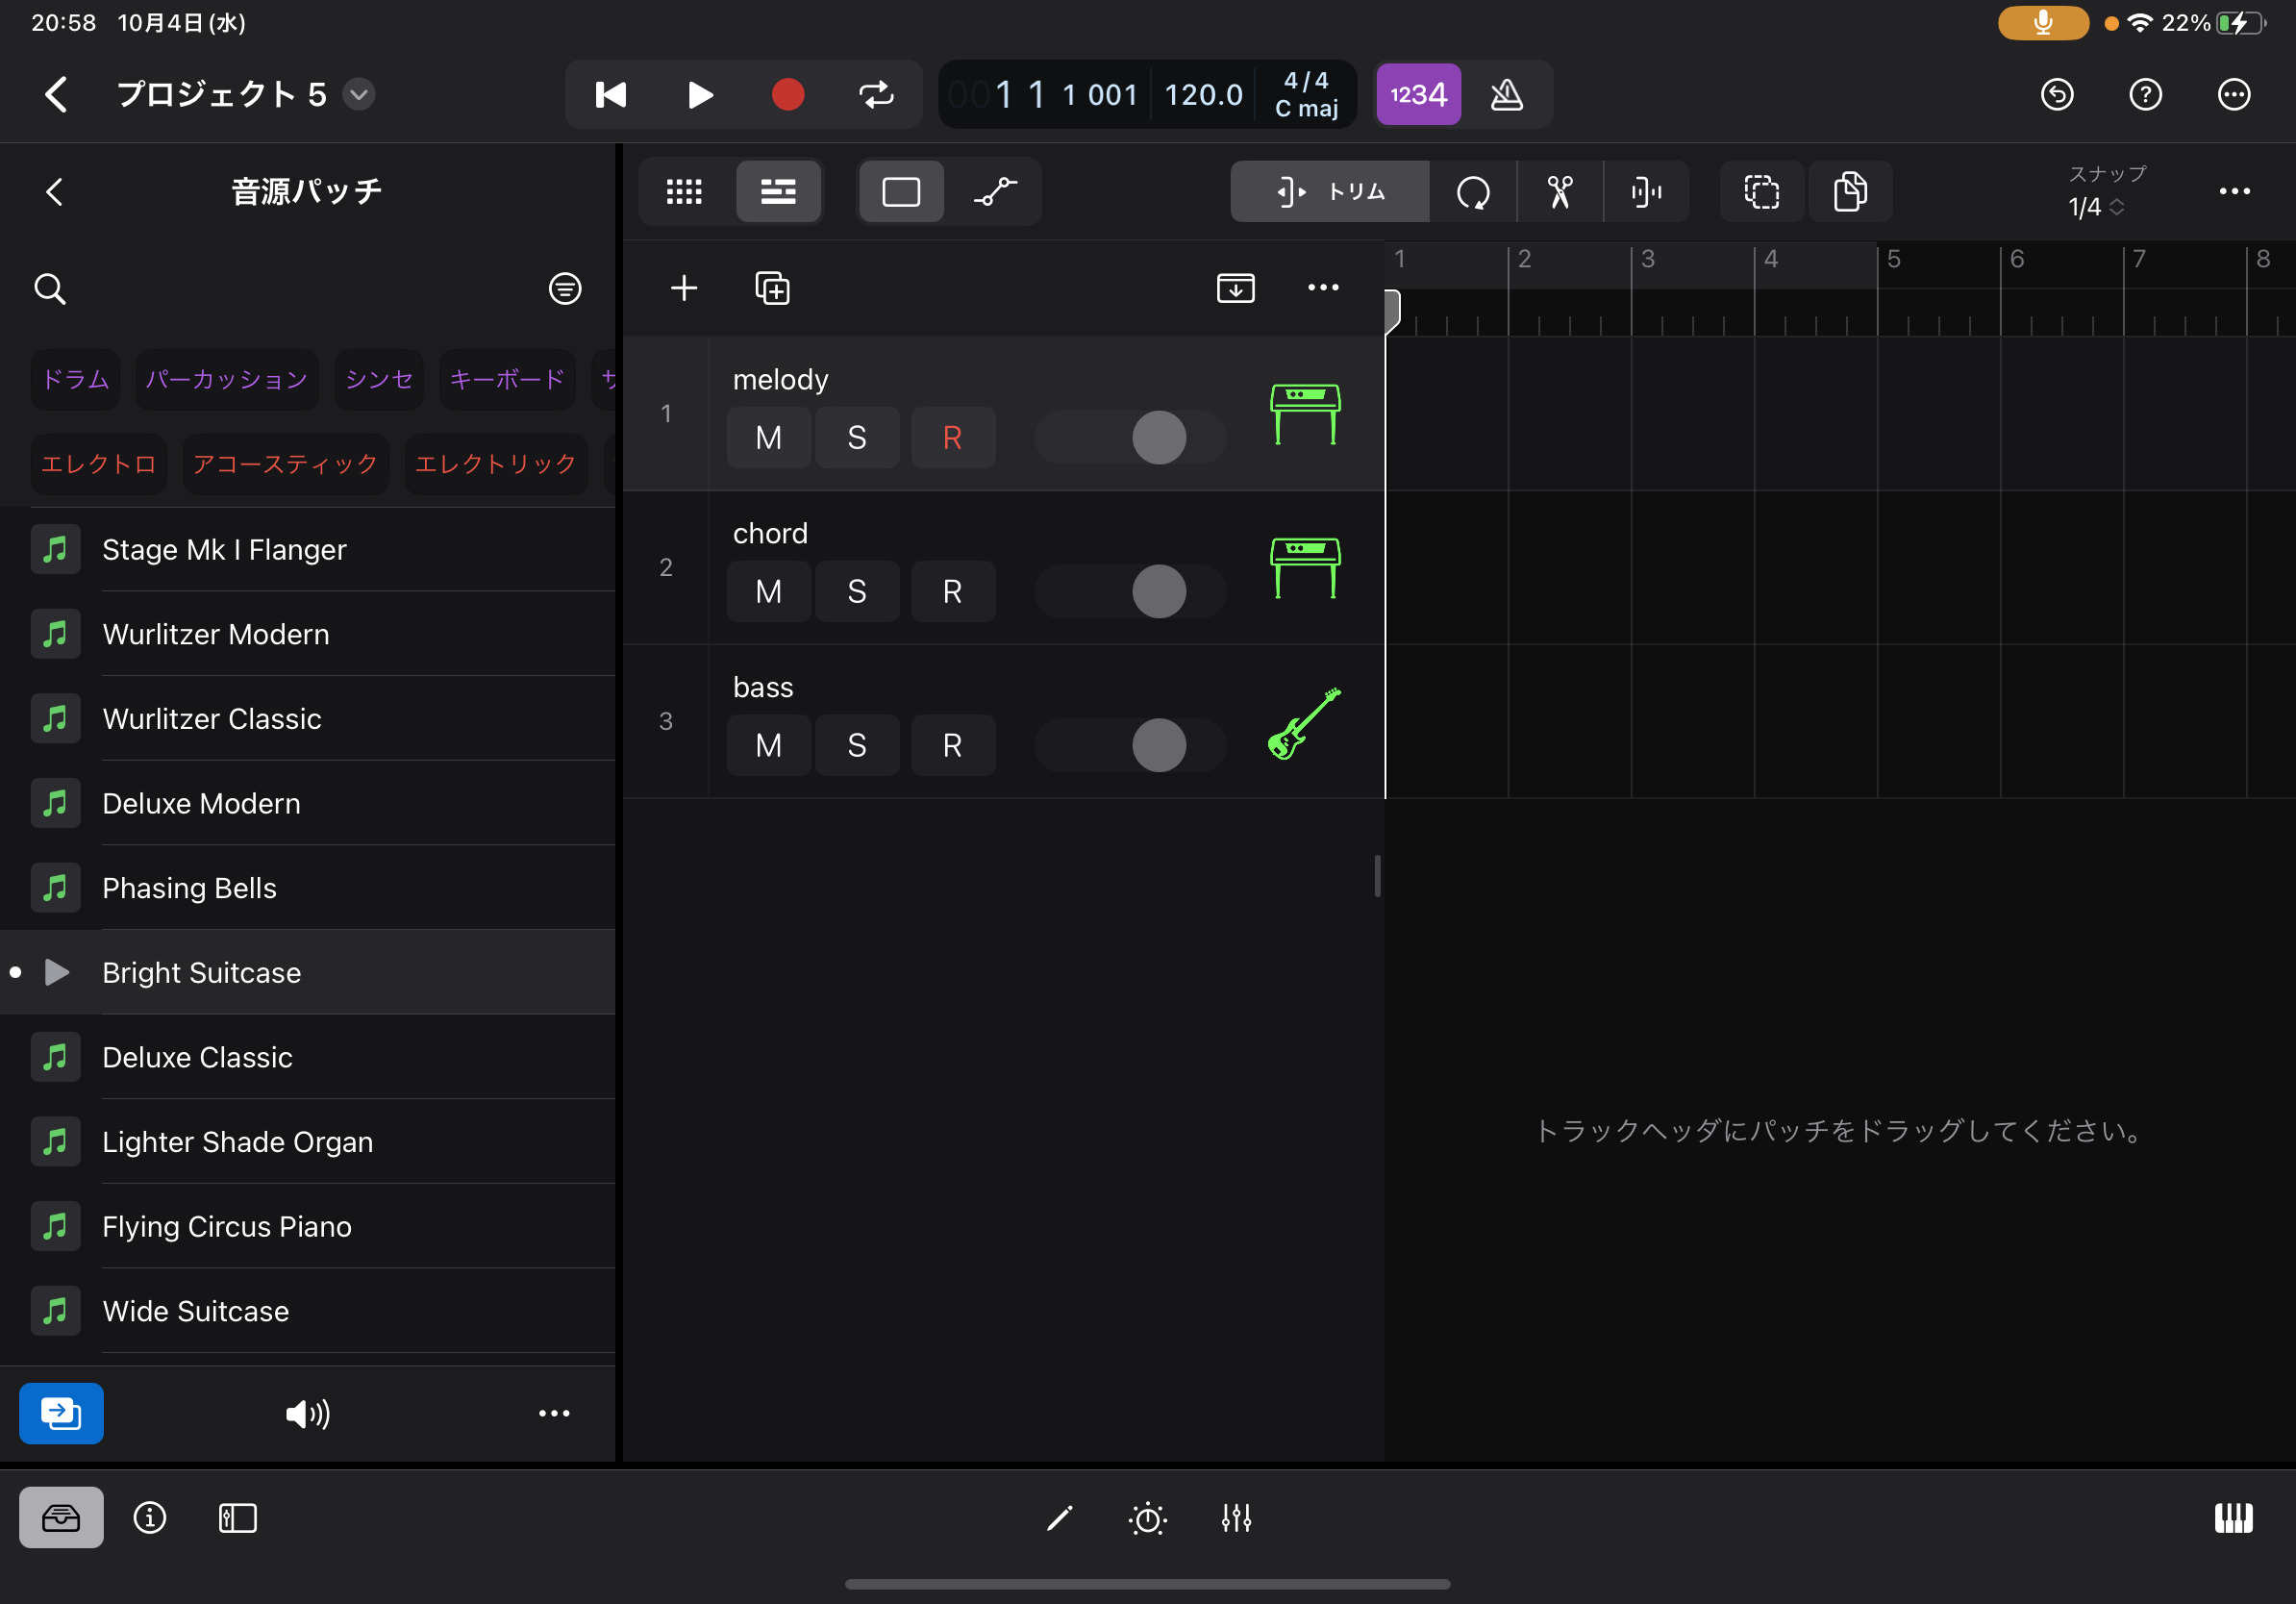Viewport: 2296px width, 1604px height.
Task: Preview the Bright Suitcase patch play arrow
Action: 57,973
